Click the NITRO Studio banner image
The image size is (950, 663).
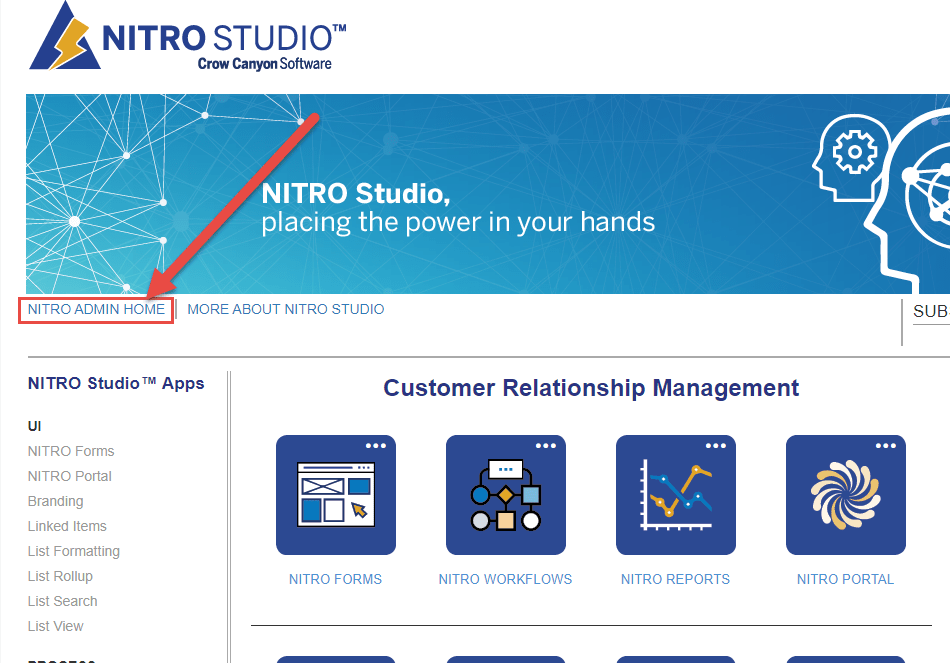click(487, 194)
